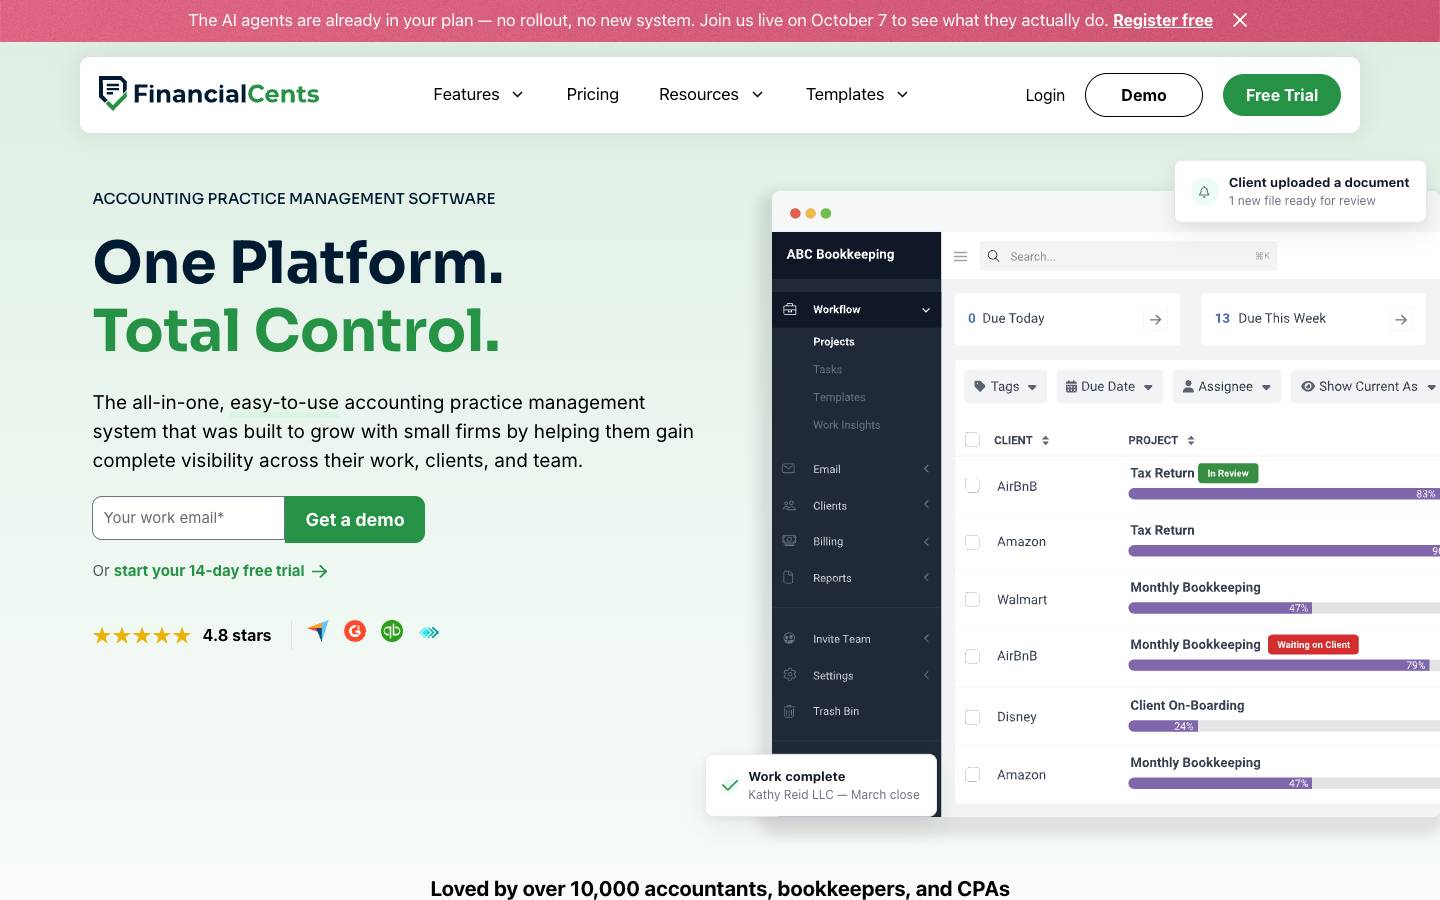Click the Invite Team icon in sidebar
The height and width of the screenshot is (900, 1440).
(x=789, y=638)
